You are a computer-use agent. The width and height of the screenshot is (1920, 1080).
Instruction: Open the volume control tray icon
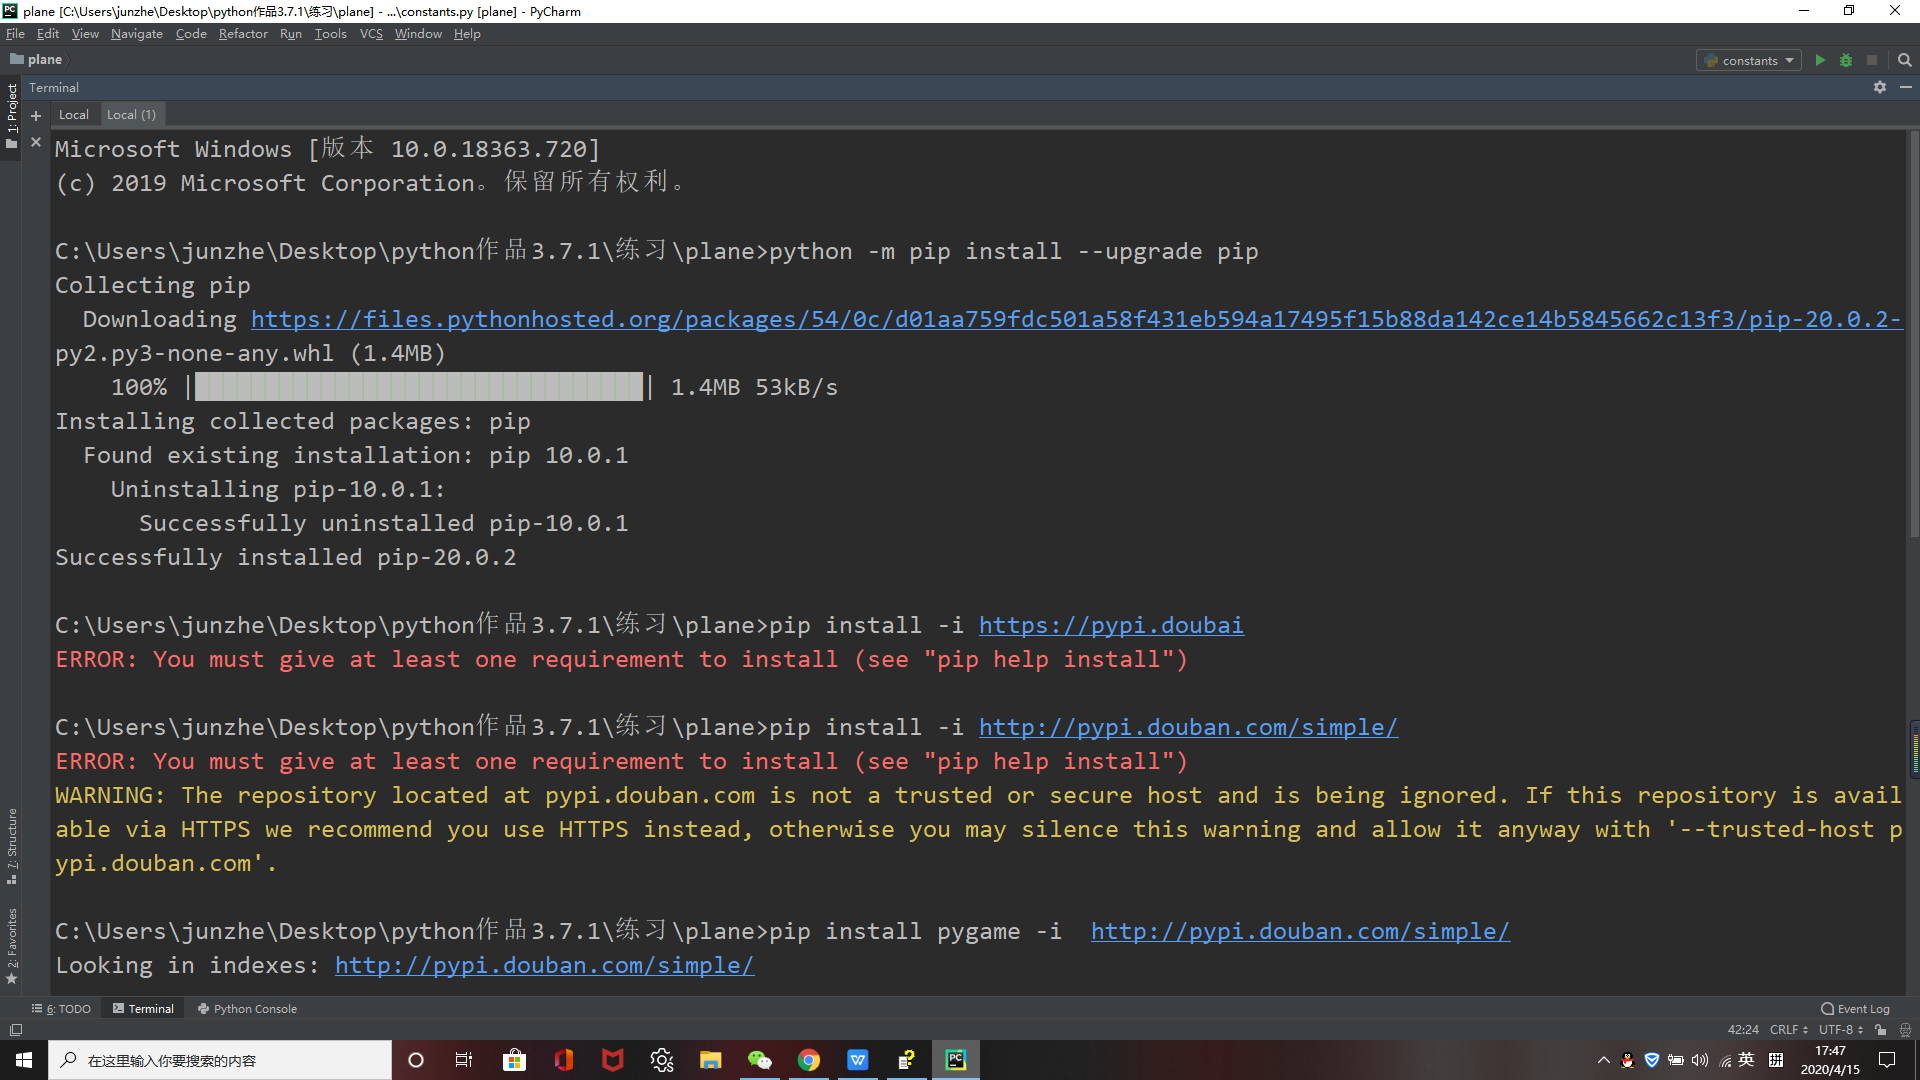point(1700,1060)
